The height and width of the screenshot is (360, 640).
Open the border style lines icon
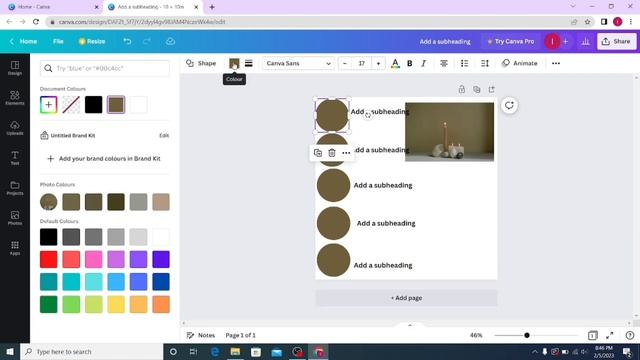point(249,63)
